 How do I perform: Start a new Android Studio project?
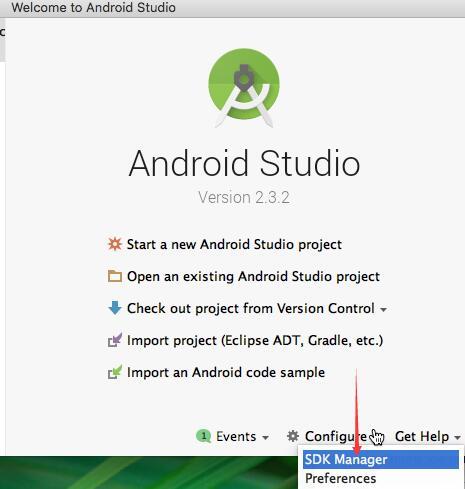pyautogui.click(x=234, y=244)
